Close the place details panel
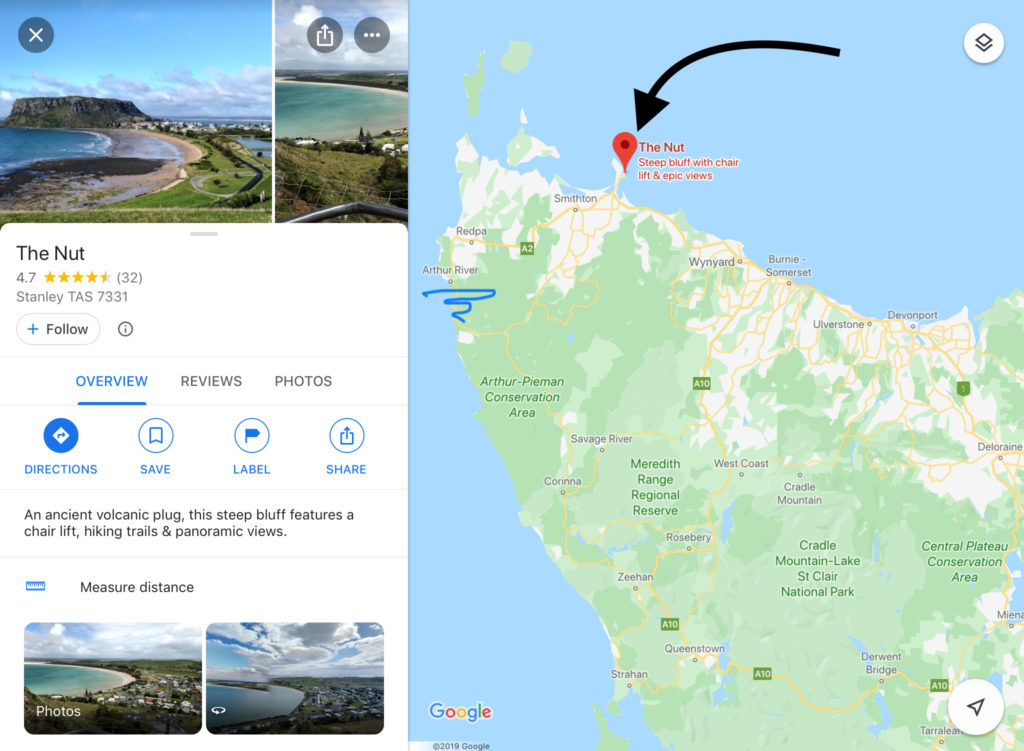The width and height of the screenshot is (1024, 751). tap(36, 35)
